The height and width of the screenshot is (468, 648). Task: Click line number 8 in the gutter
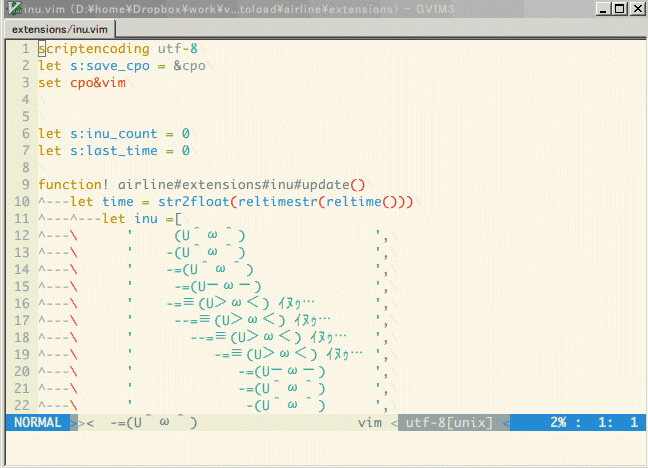[x=26, y=167]
